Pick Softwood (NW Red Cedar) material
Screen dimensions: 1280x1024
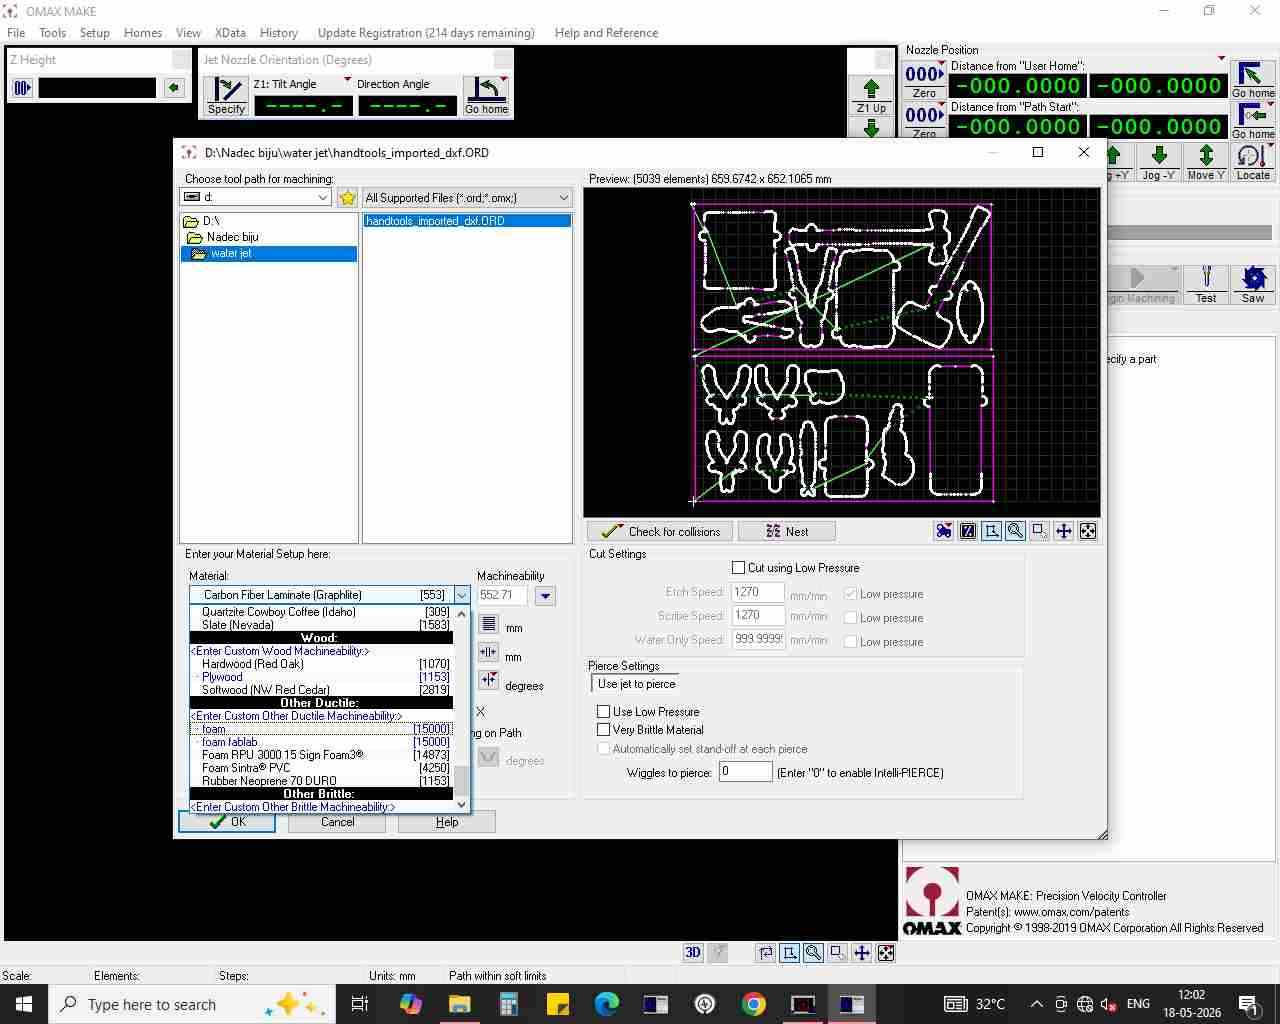click(321, 690)
